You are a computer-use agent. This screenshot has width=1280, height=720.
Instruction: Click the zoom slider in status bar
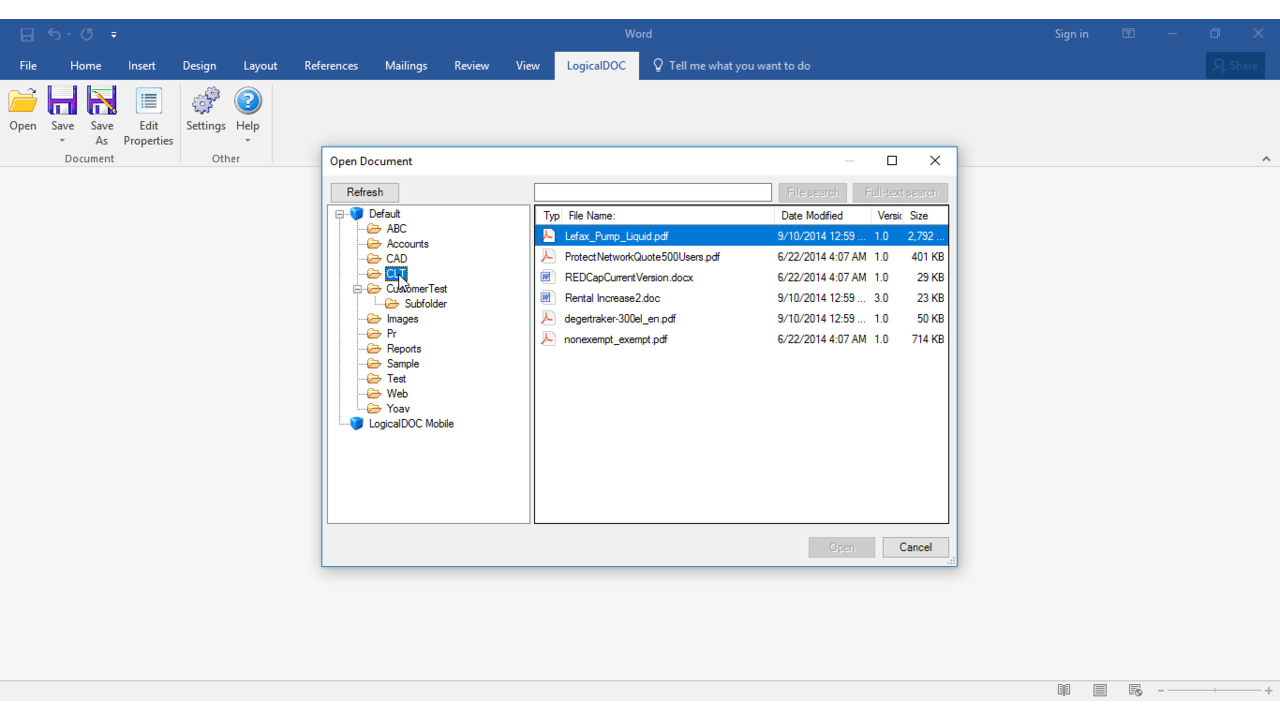[x=1214, y=690]
